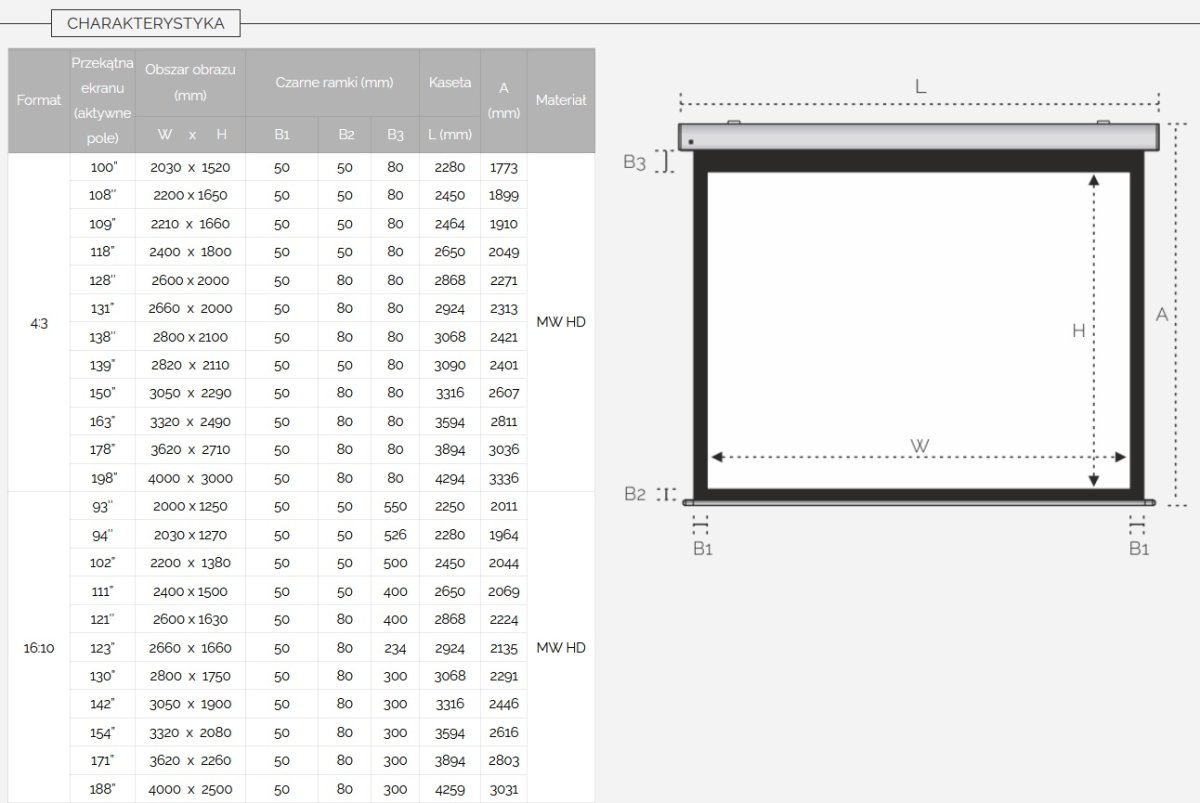Select the 4294 cassette length cell
The image size is (1200, 803).
(450, 478)
